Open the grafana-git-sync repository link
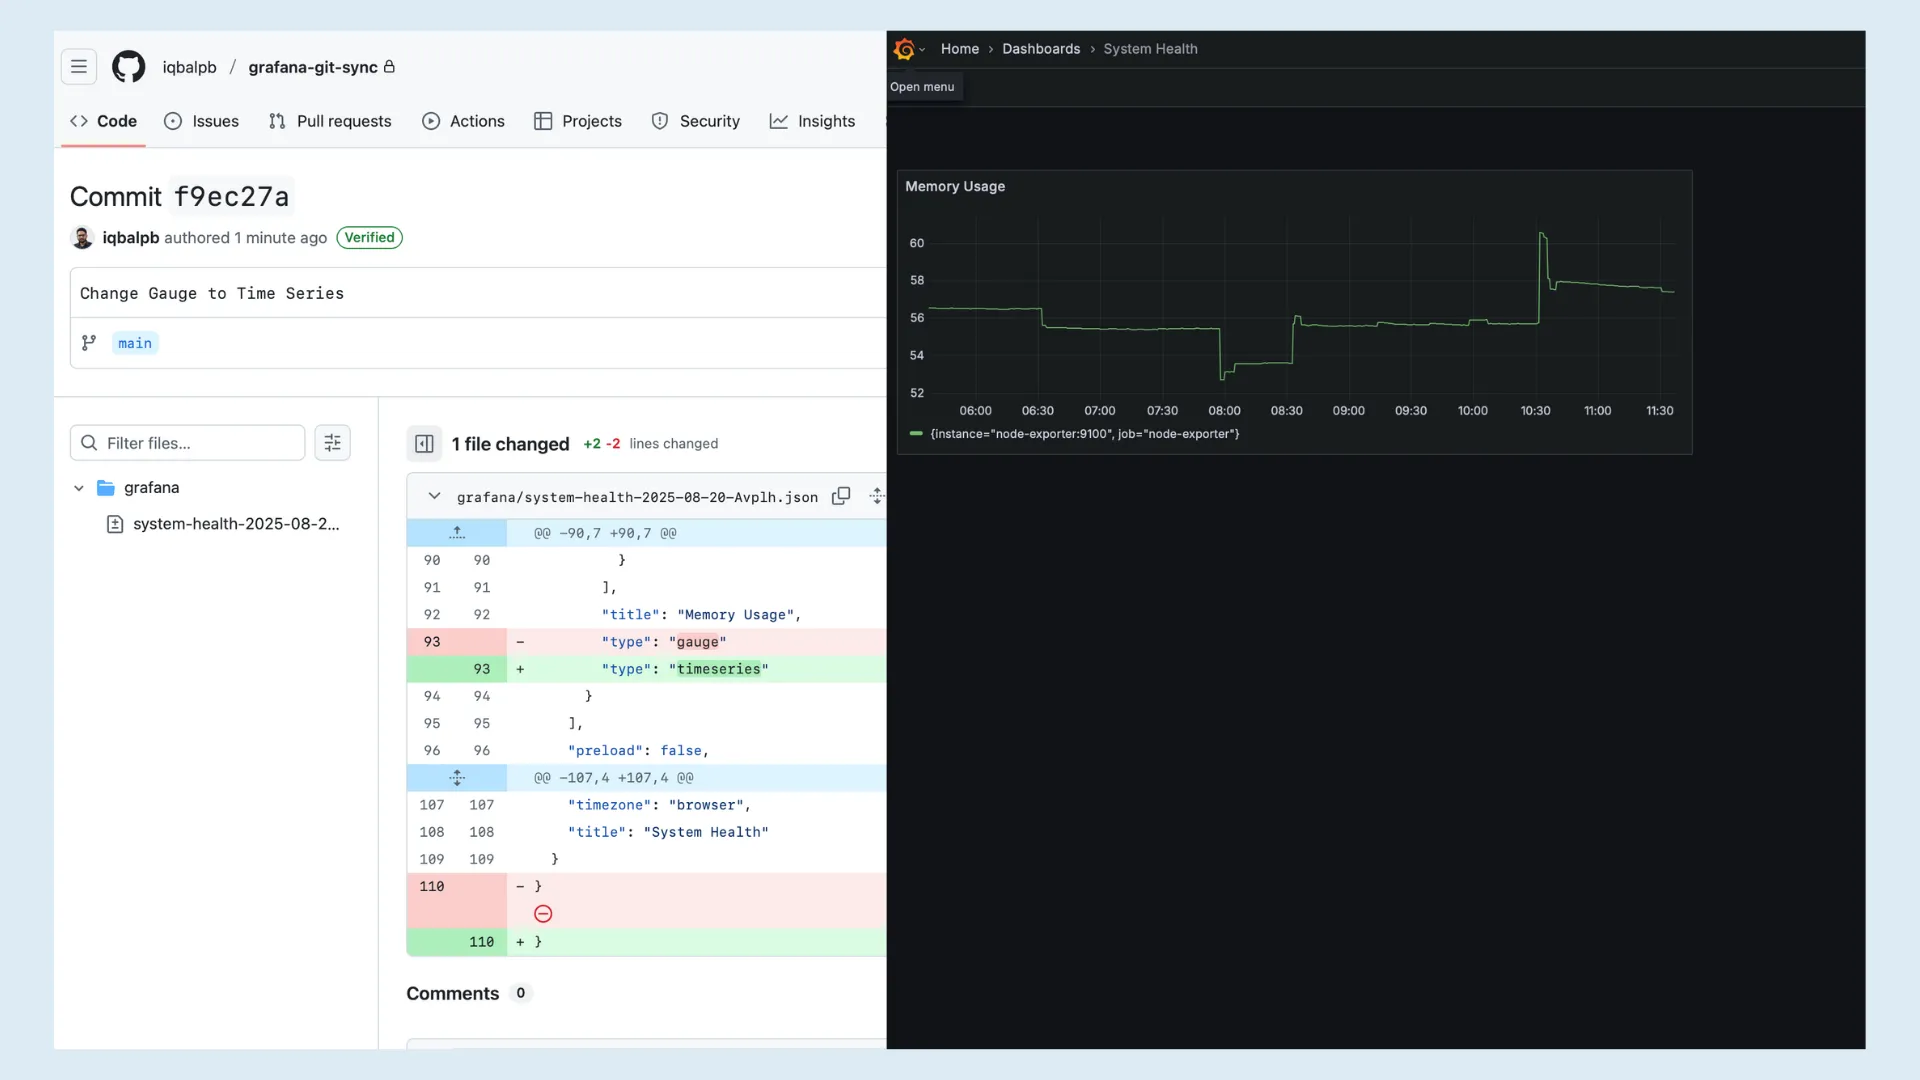This screenshot has width=1920, height=1080. 313,67
